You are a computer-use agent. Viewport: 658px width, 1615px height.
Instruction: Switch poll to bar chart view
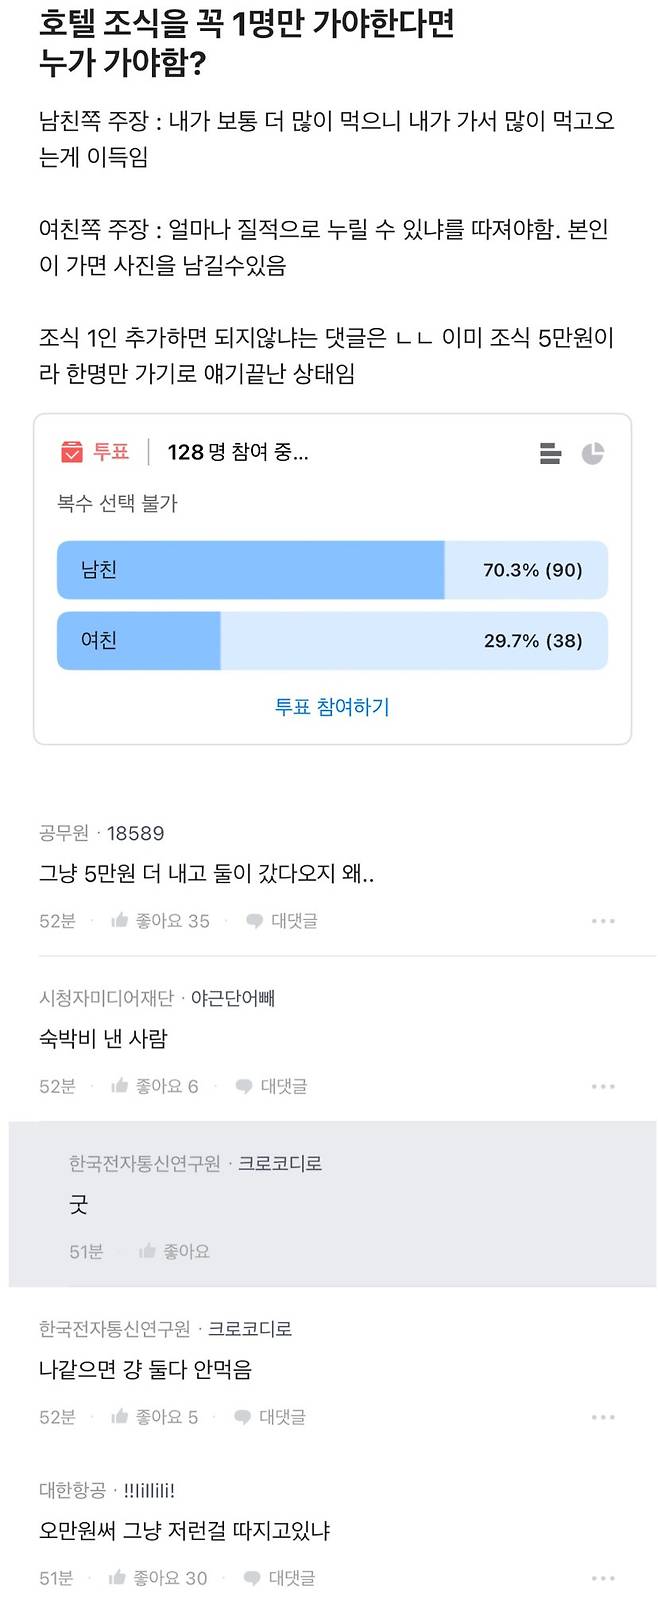(550, 453)
